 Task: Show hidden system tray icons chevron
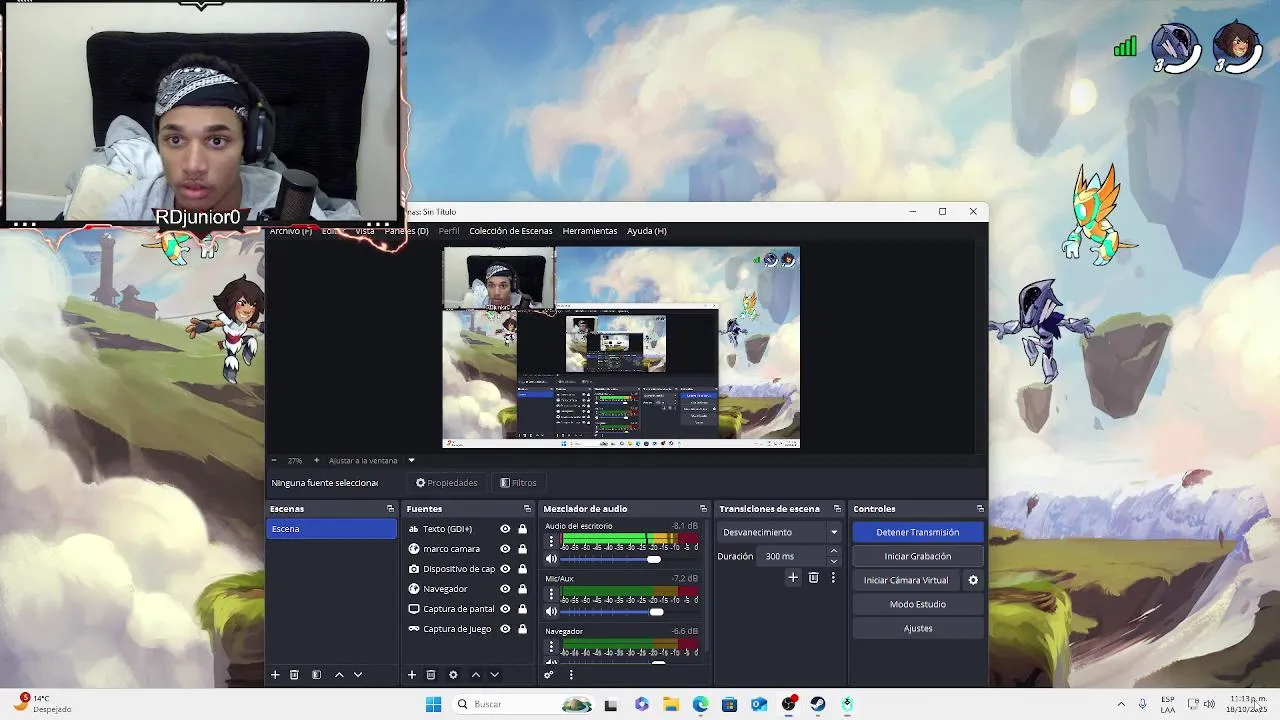(x=1121, y=704)
